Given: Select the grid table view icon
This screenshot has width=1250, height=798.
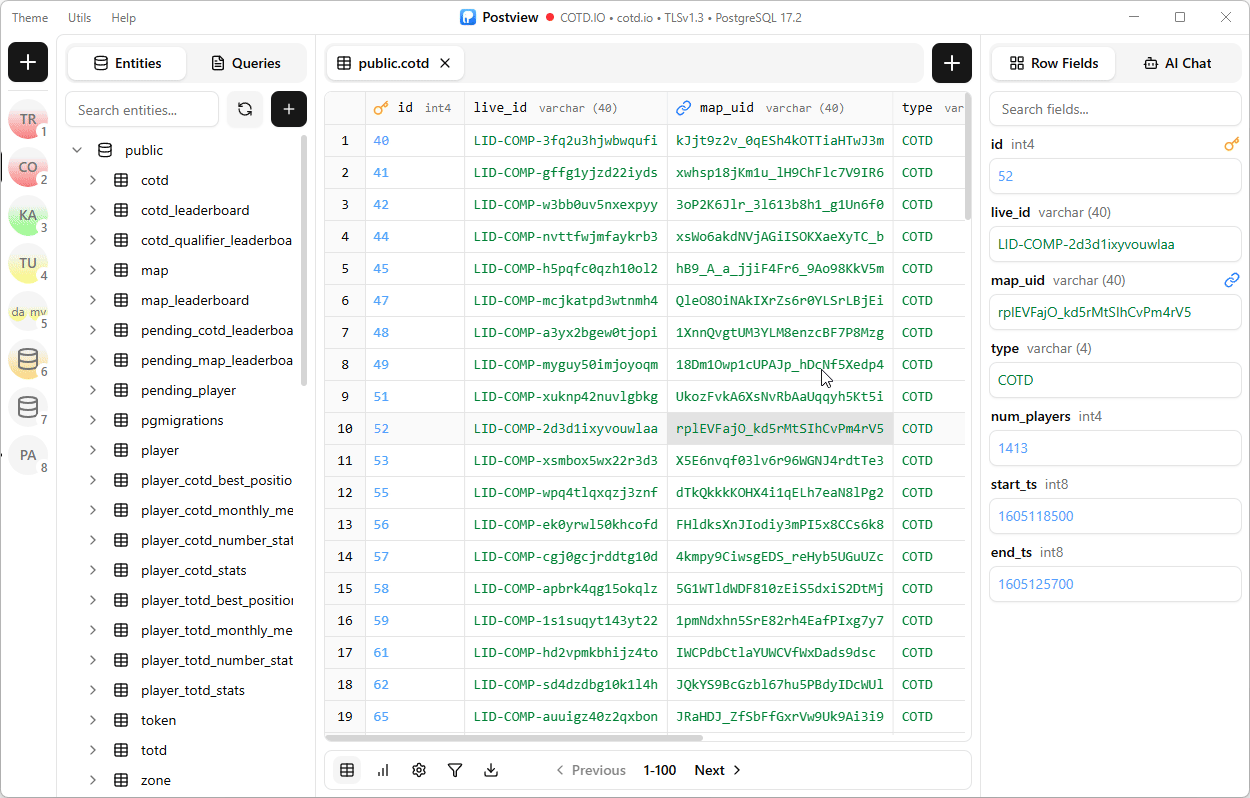Looking at the screenshot, I should coord(347,770).
